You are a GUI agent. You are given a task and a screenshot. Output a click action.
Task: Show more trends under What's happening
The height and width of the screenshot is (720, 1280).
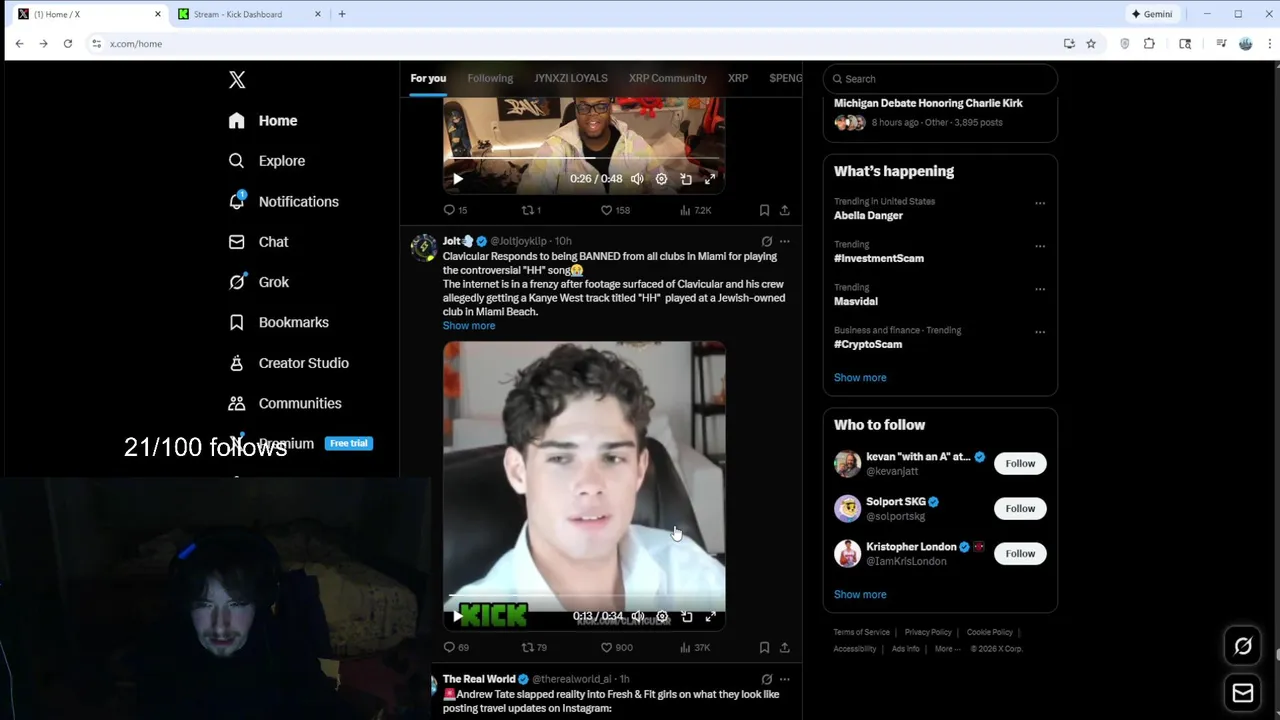click(860, 378)
